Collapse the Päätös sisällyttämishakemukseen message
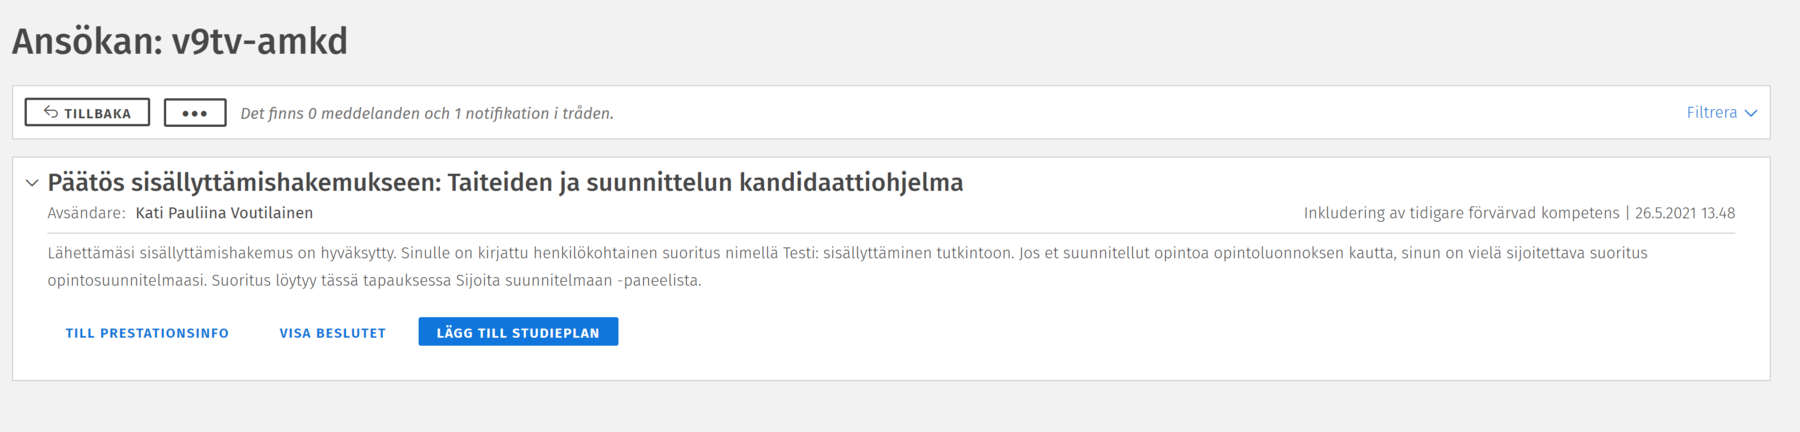Screen dimensions: 1800x432 [x=32, y=183]
